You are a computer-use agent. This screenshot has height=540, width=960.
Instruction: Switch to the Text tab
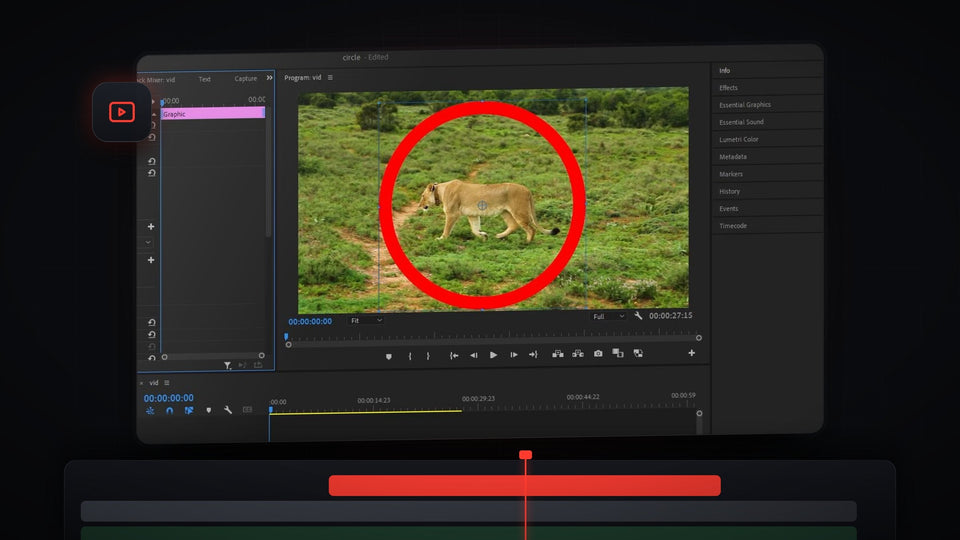coord(204,79)
